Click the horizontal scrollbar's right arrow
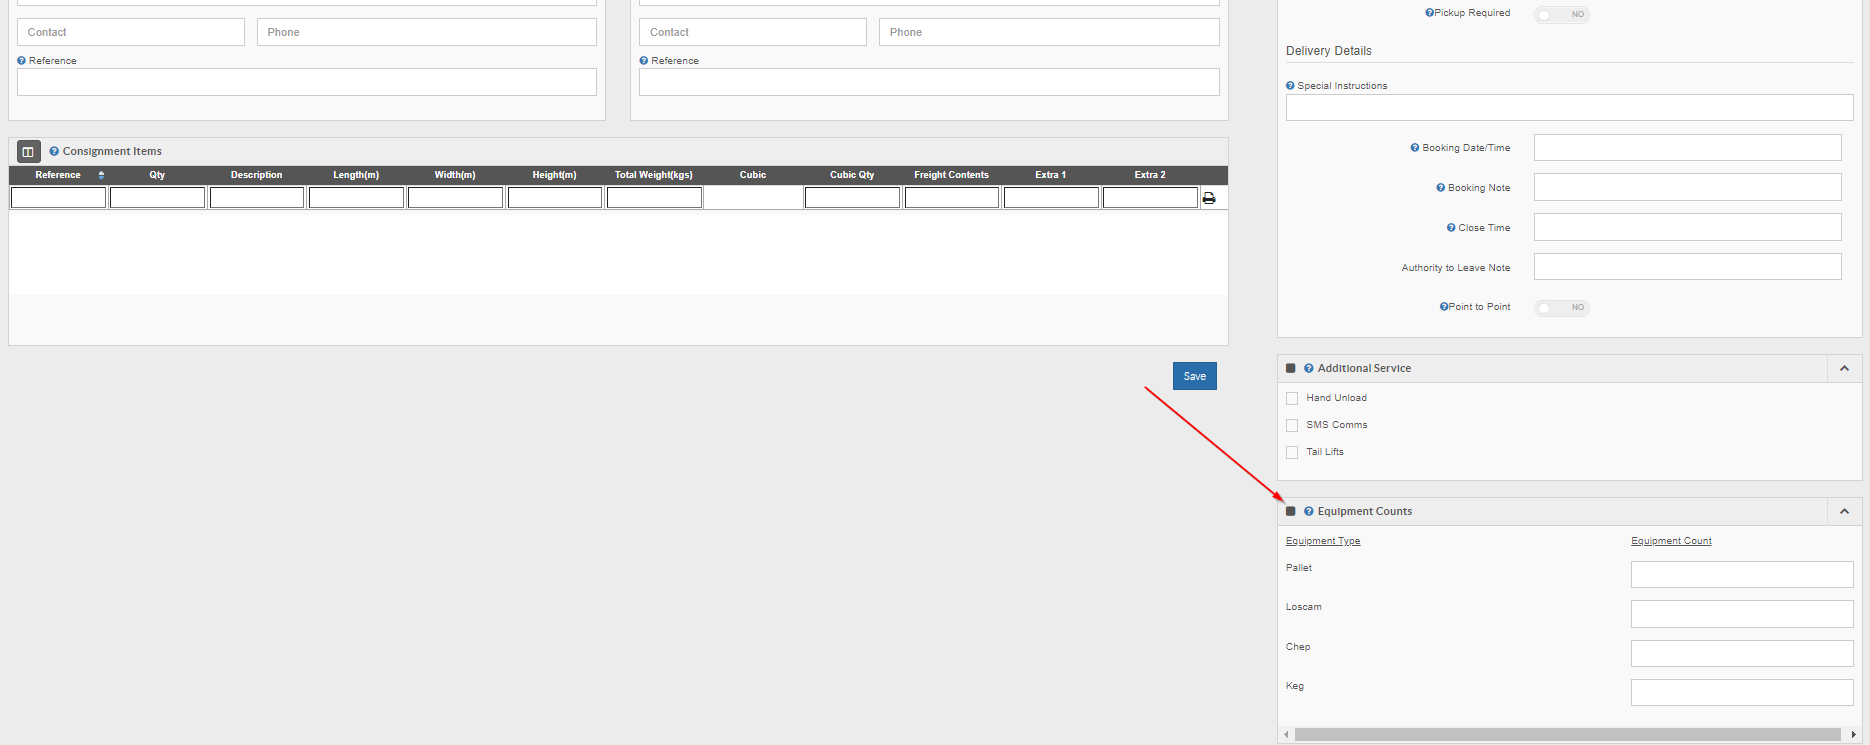This screenshot has width=1870, height=745. tap(1853, 735)
